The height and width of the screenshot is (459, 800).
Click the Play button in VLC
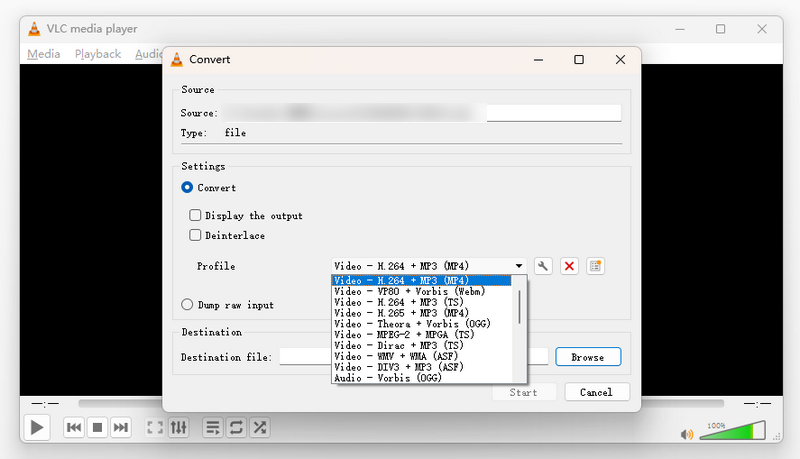click(x=37, y=427)
